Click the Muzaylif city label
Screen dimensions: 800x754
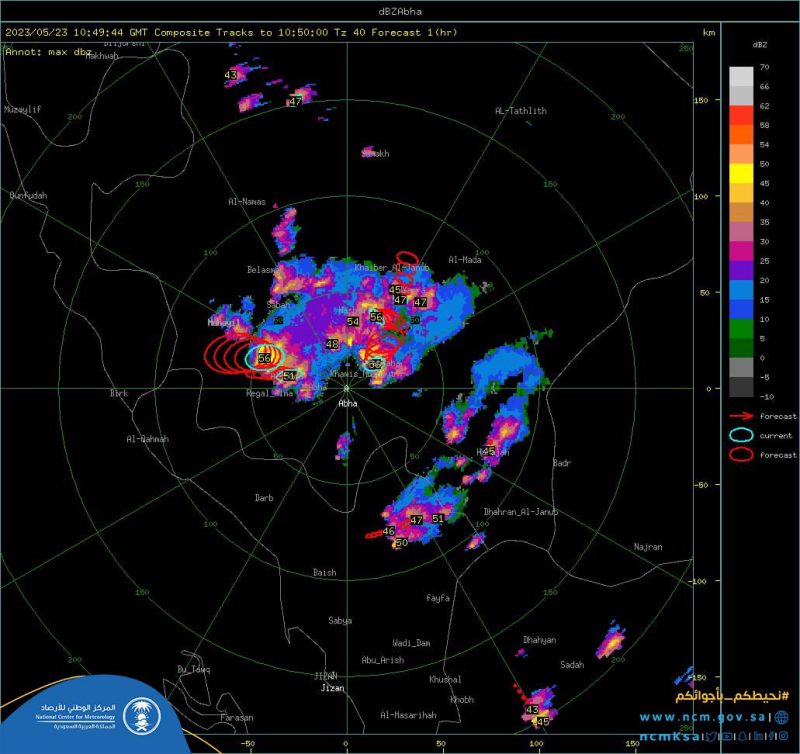(22, 109)
